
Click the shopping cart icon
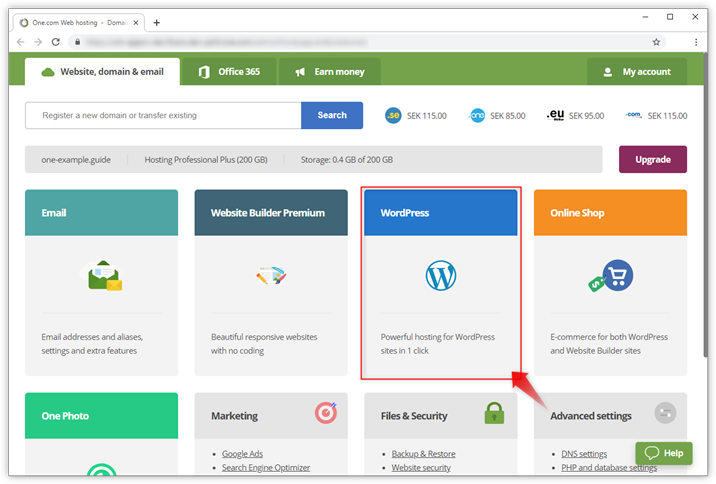[x=617, y=275]
